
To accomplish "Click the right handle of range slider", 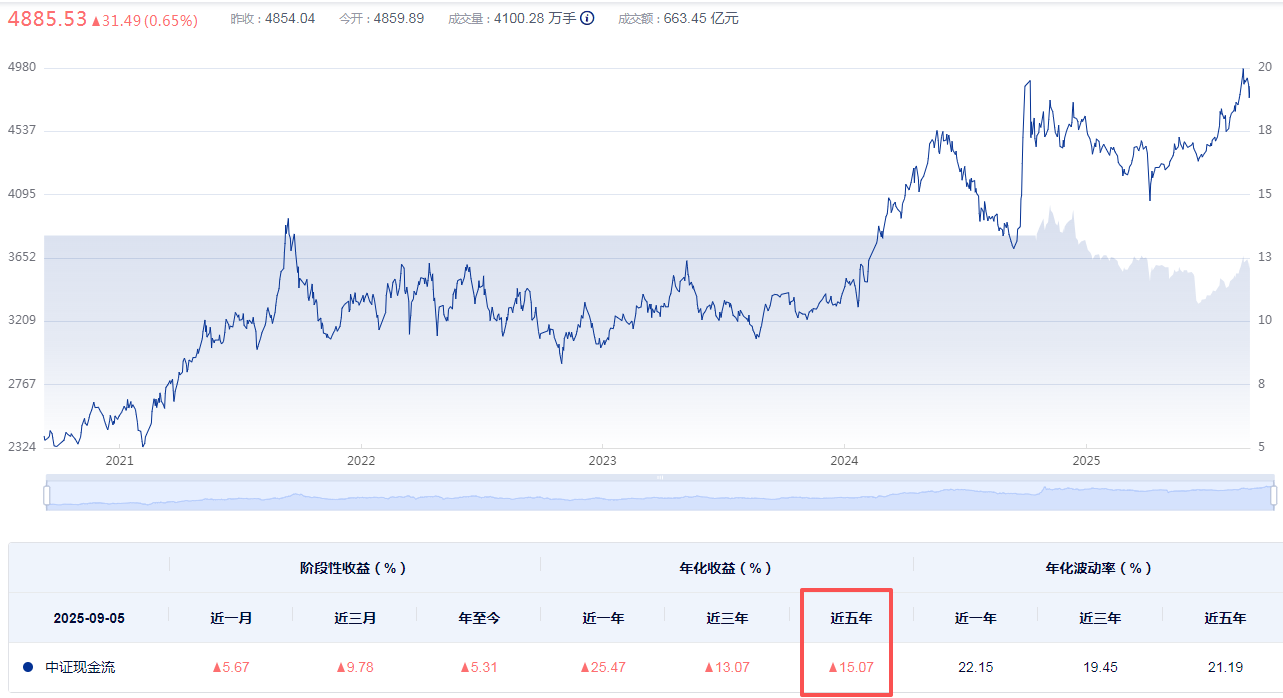I will [x=1273, y=495].
